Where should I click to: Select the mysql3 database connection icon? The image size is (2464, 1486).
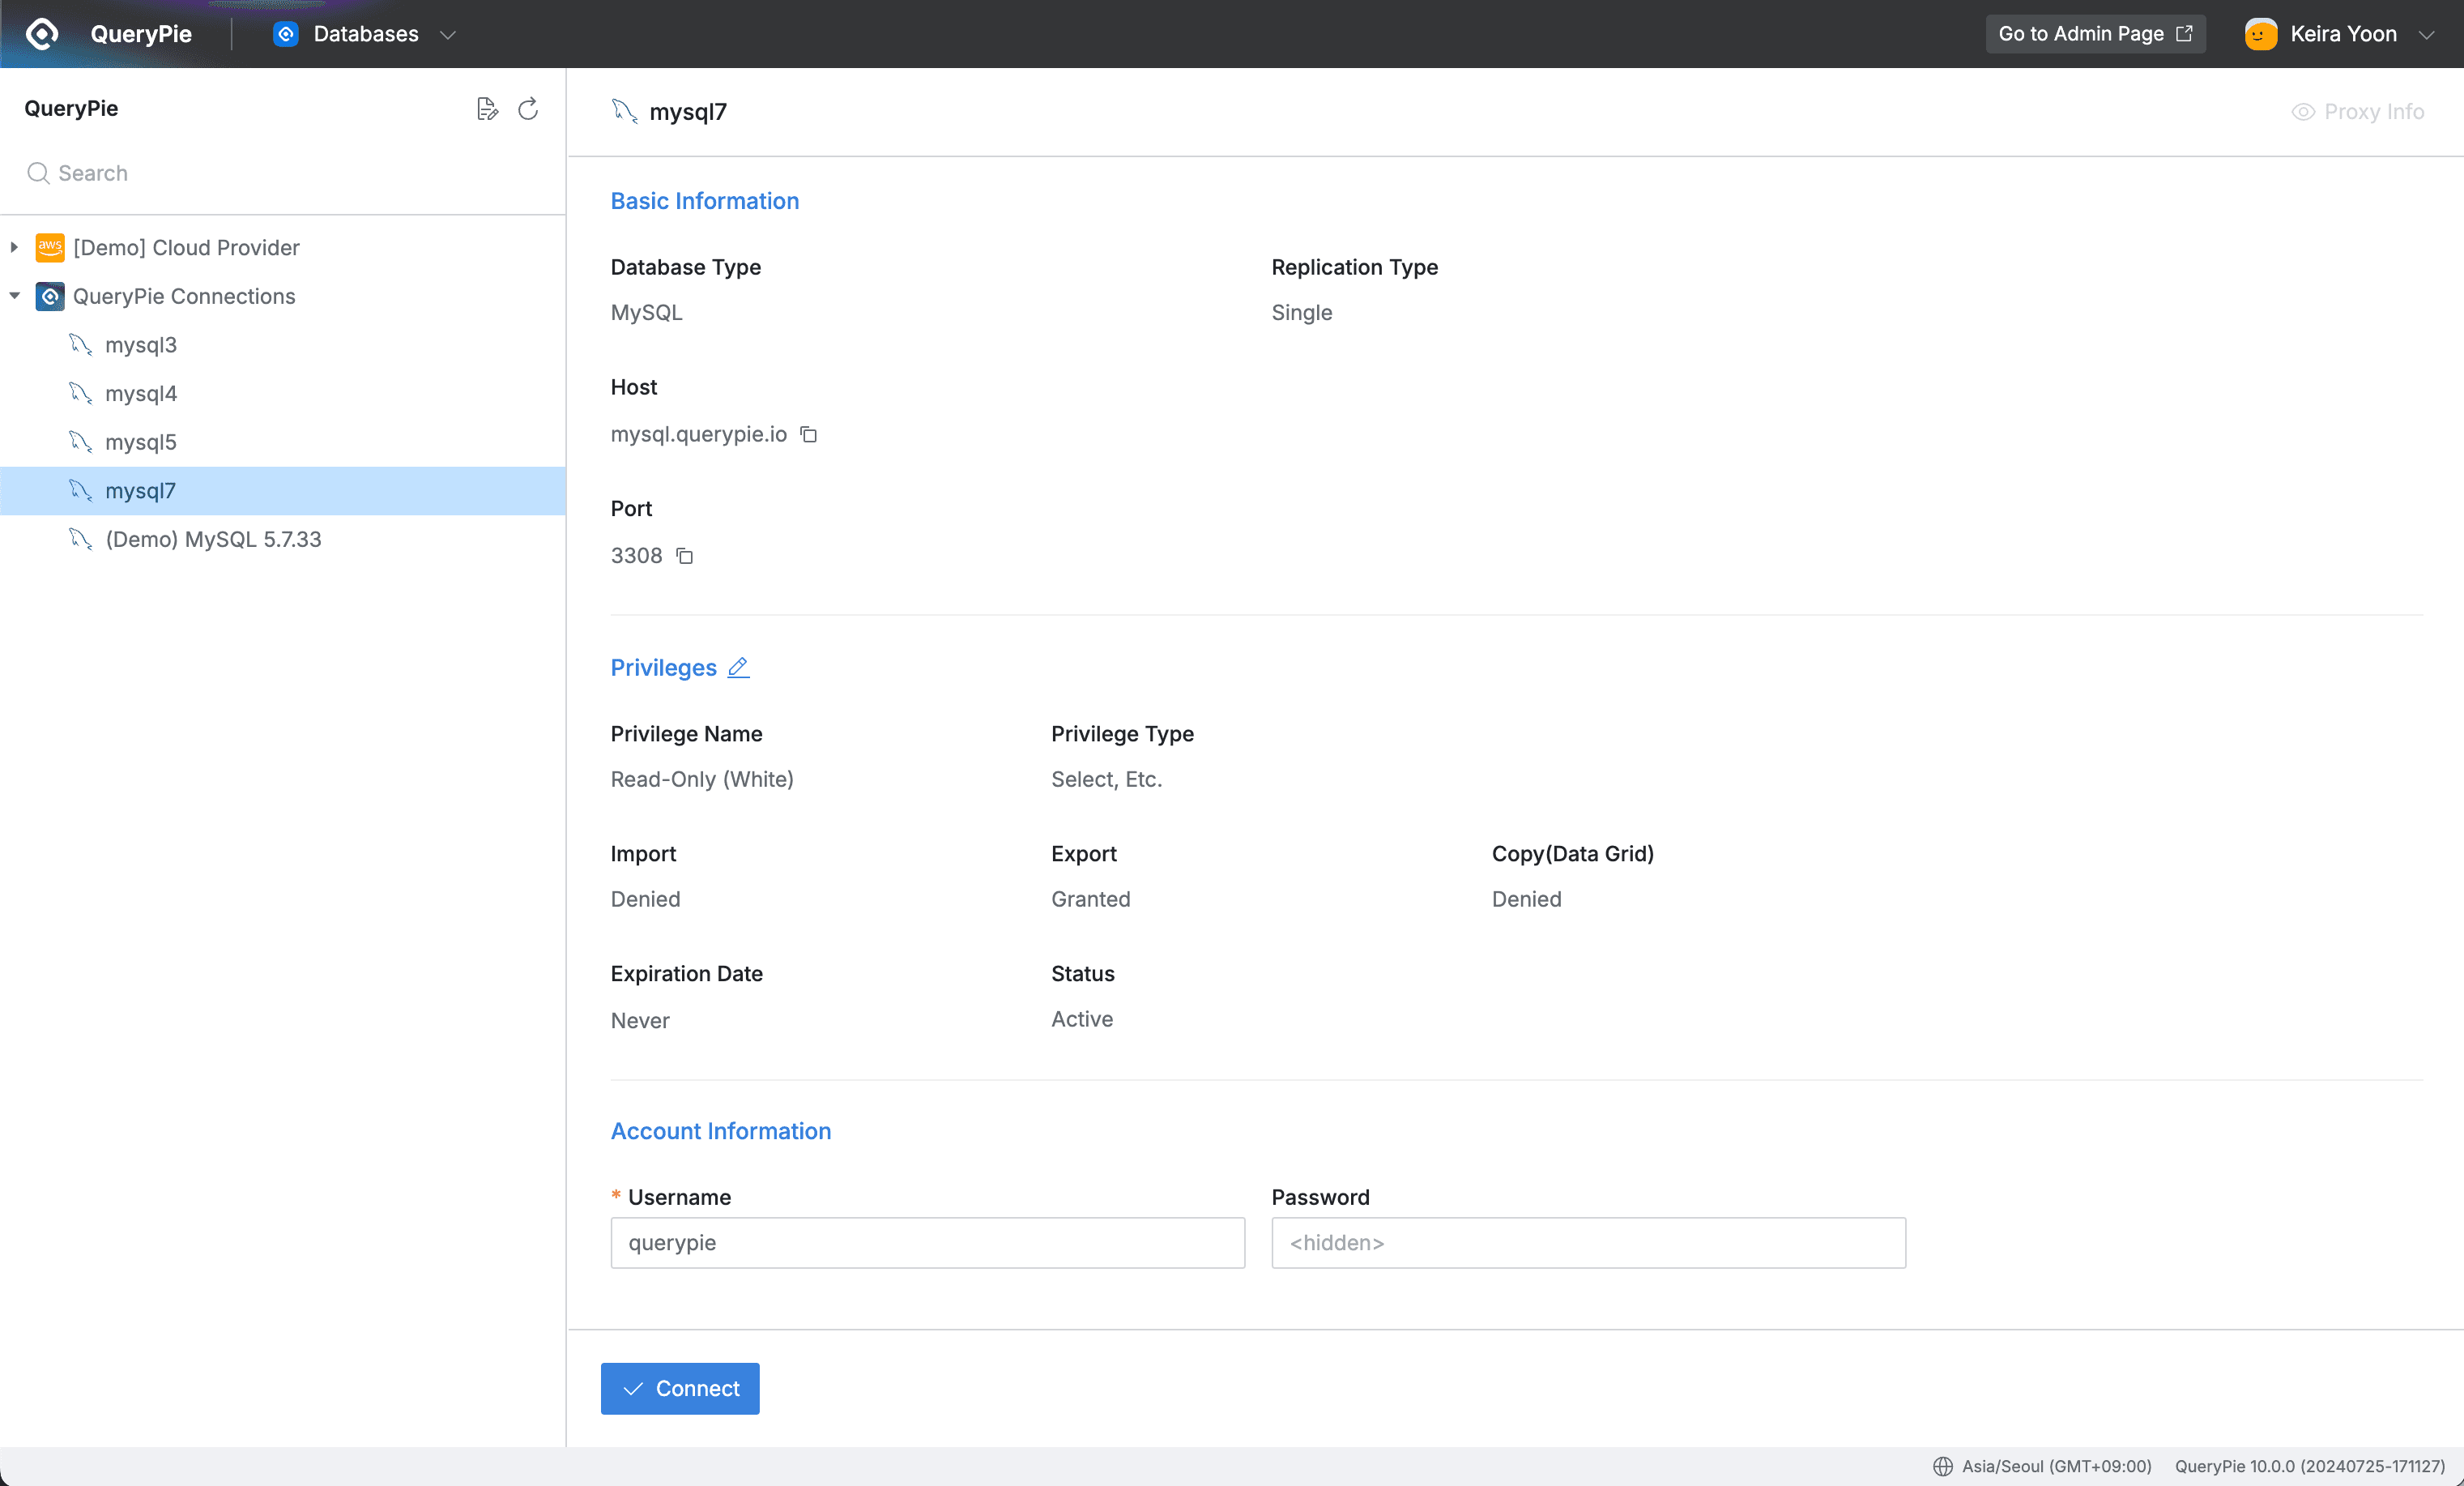(80, 344)
